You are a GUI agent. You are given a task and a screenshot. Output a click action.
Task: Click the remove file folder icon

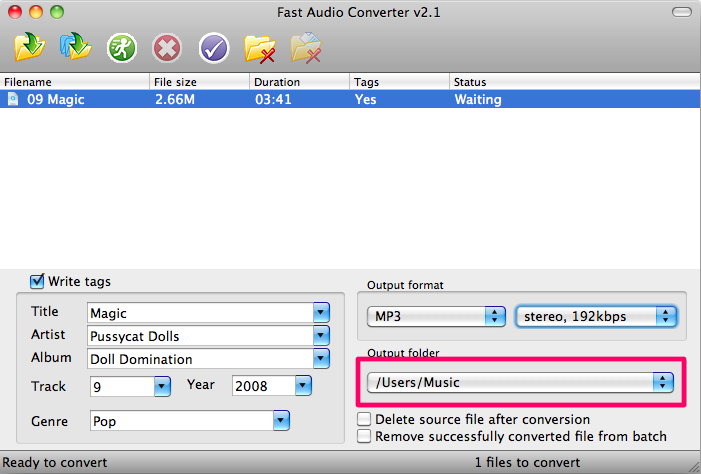(x=260, y=48)
